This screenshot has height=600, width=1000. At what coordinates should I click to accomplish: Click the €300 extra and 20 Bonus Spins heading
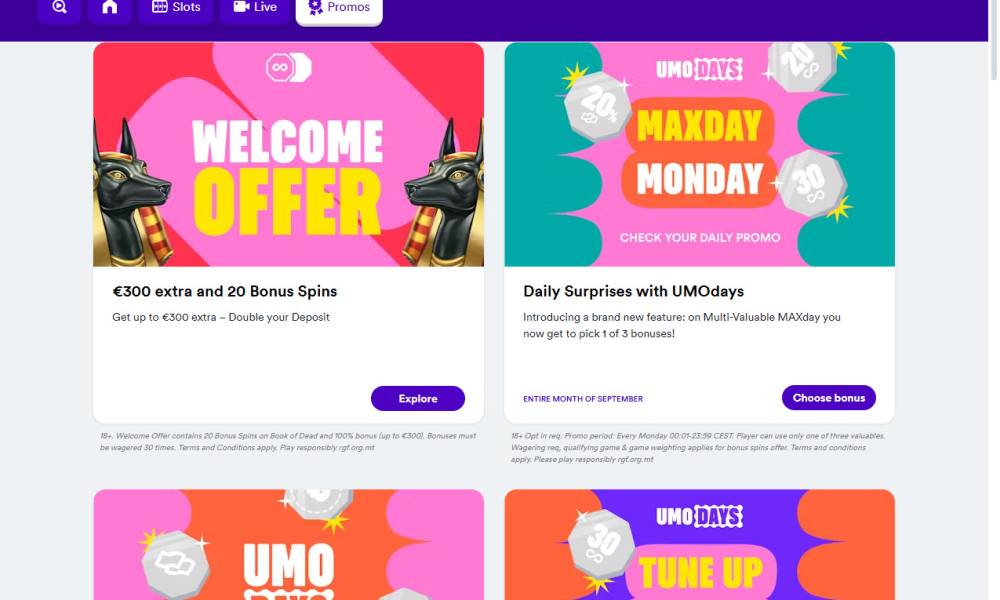(x=224, y=291)
